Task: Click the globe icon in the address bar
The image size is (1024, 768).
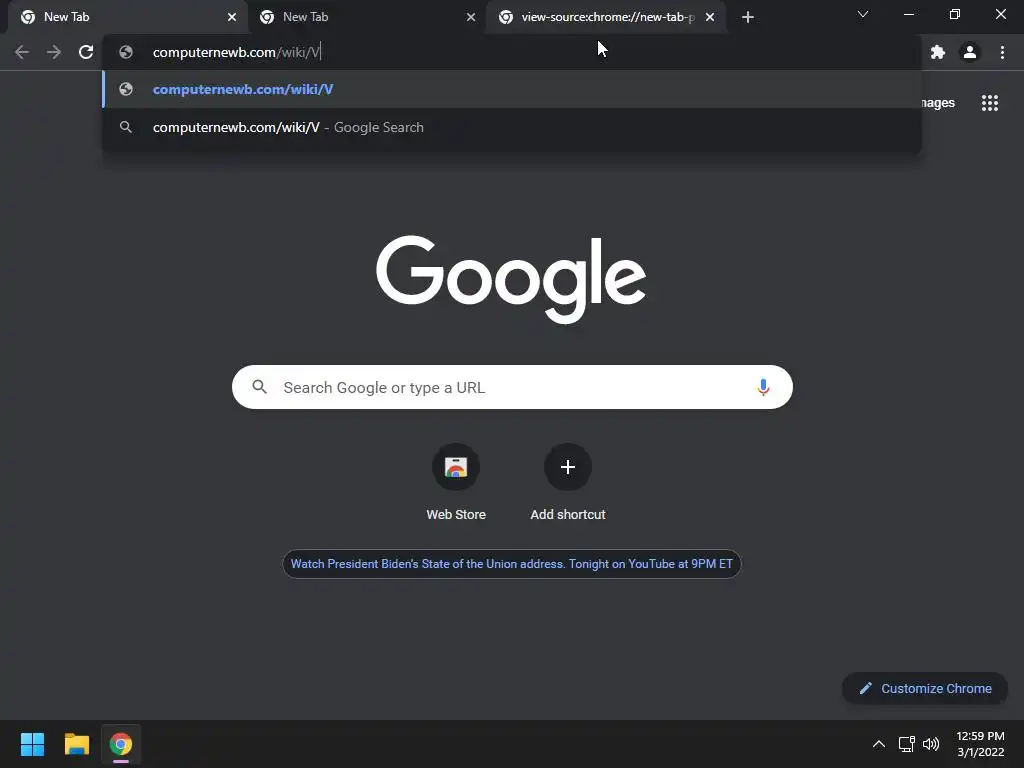Action: click(126, 52)
